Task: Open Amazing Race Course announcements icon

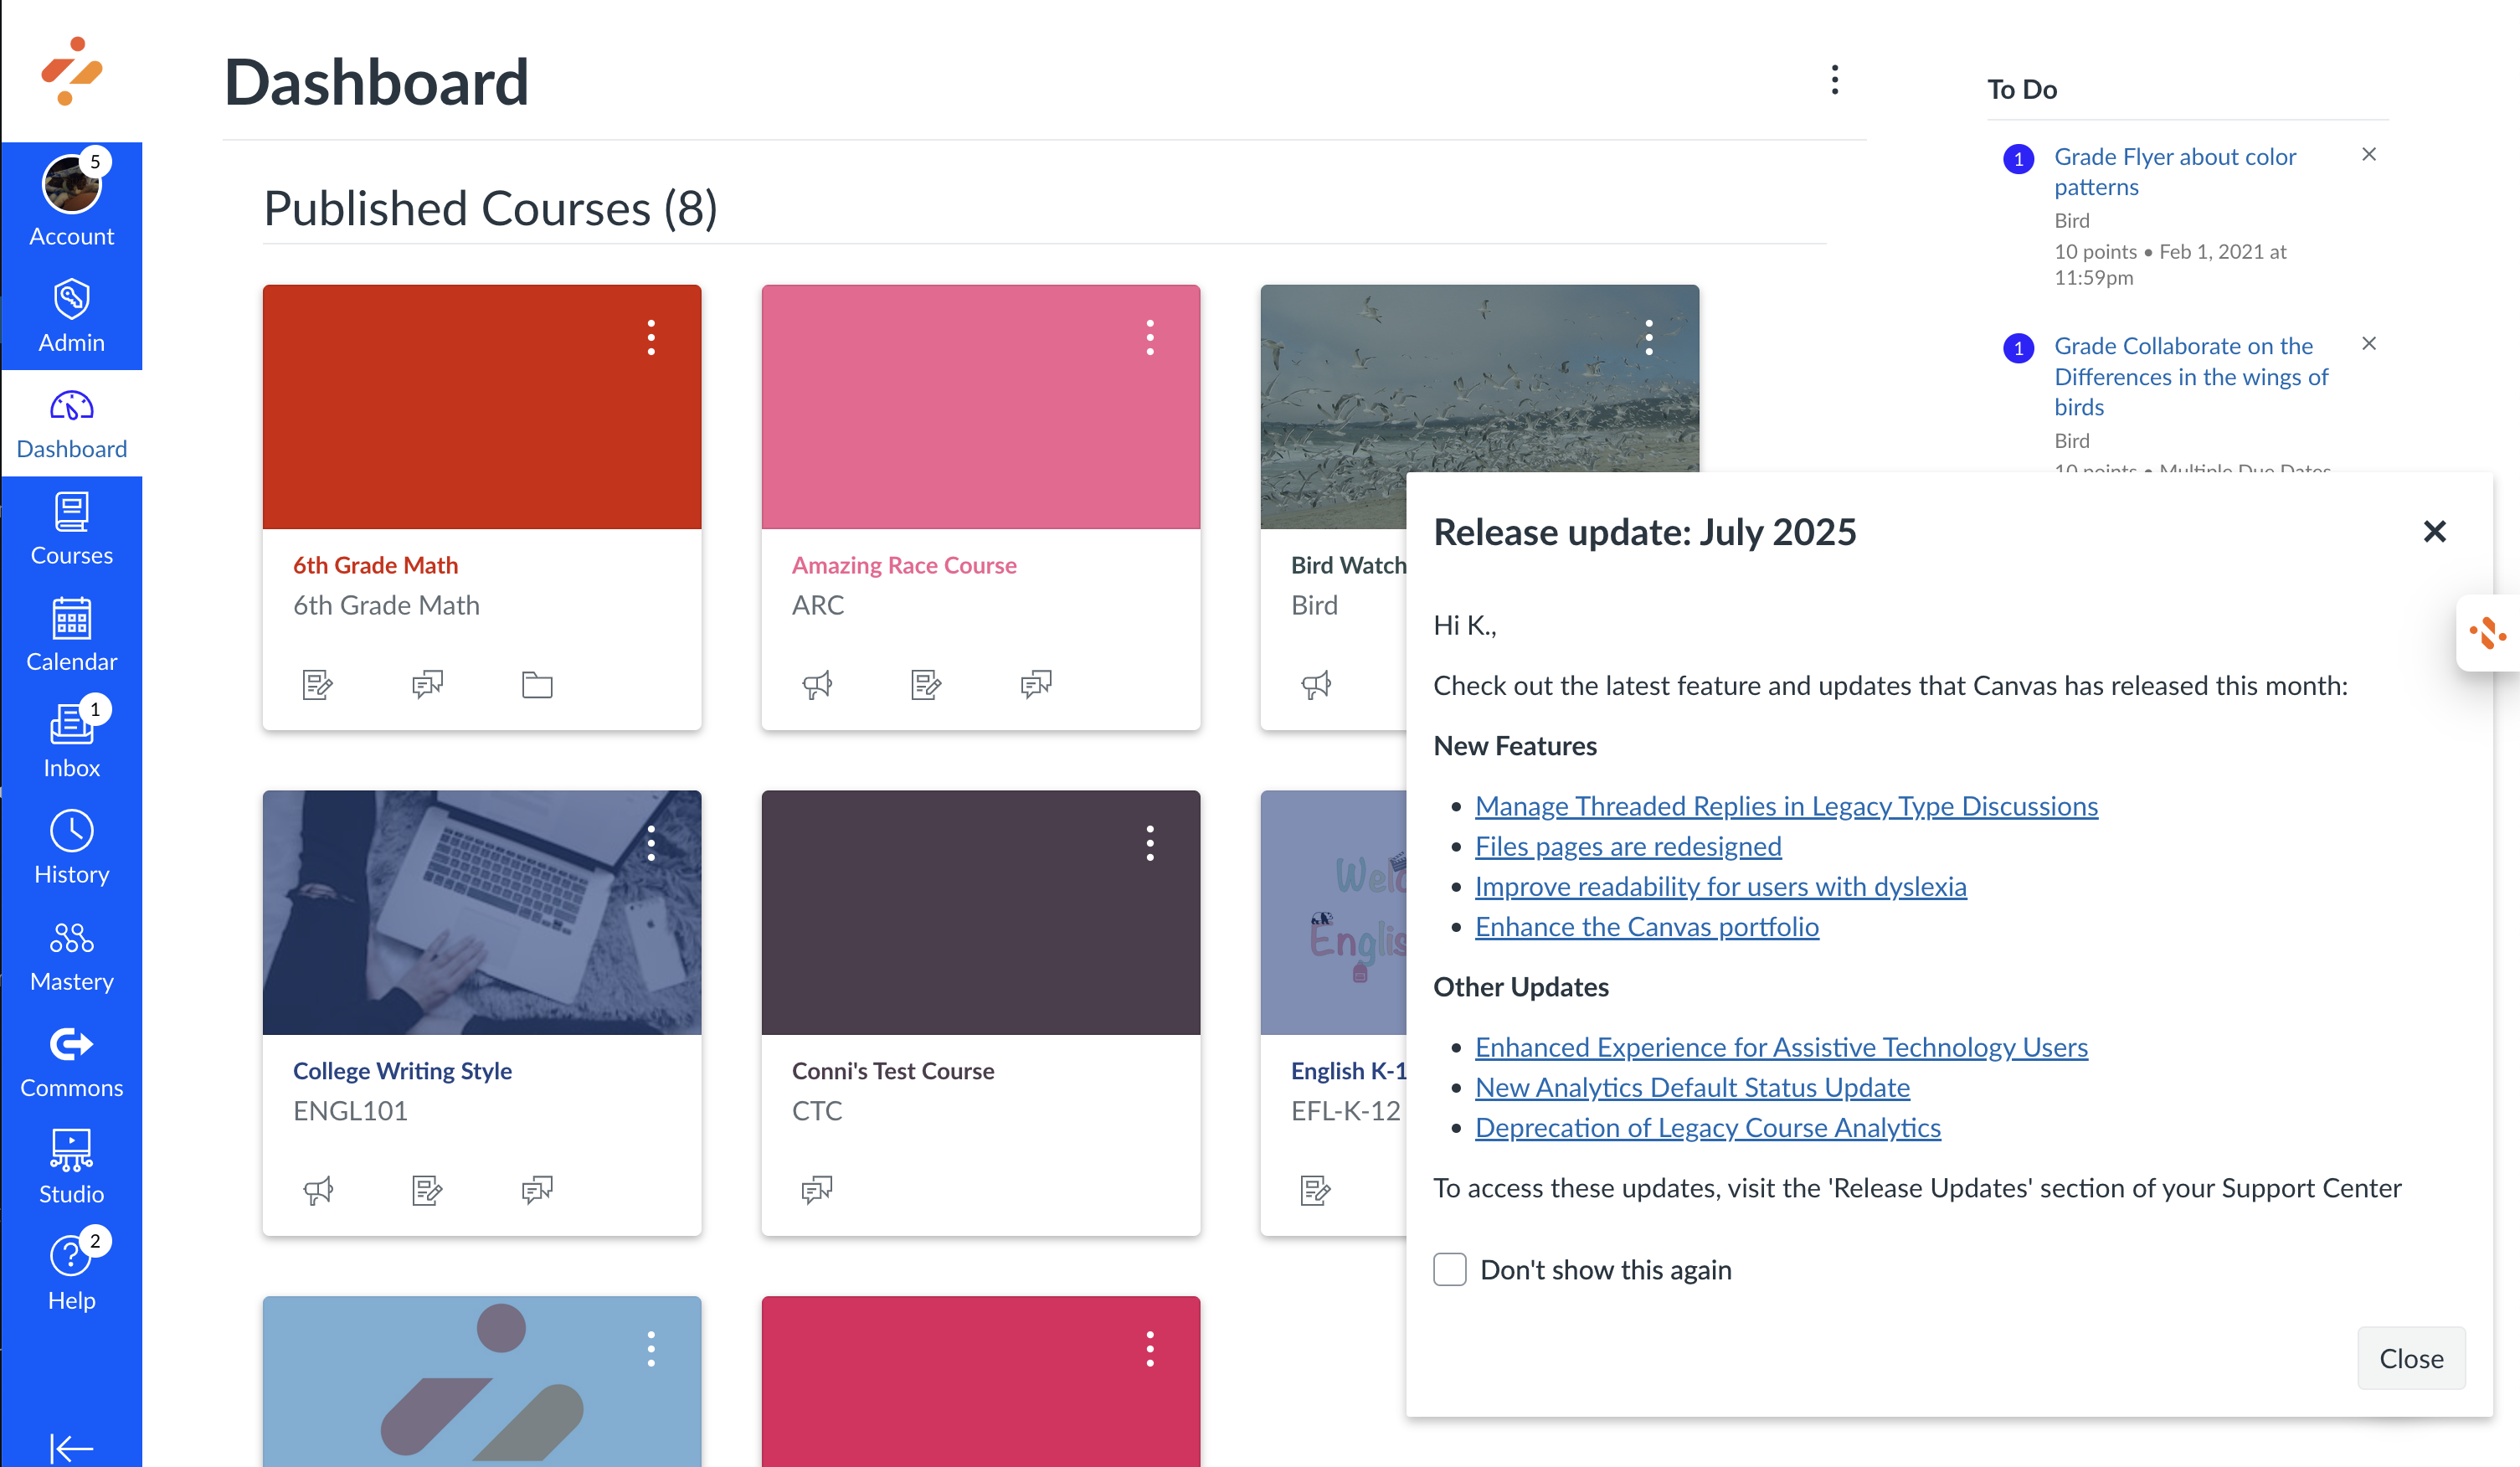Action: coord(817,685)
